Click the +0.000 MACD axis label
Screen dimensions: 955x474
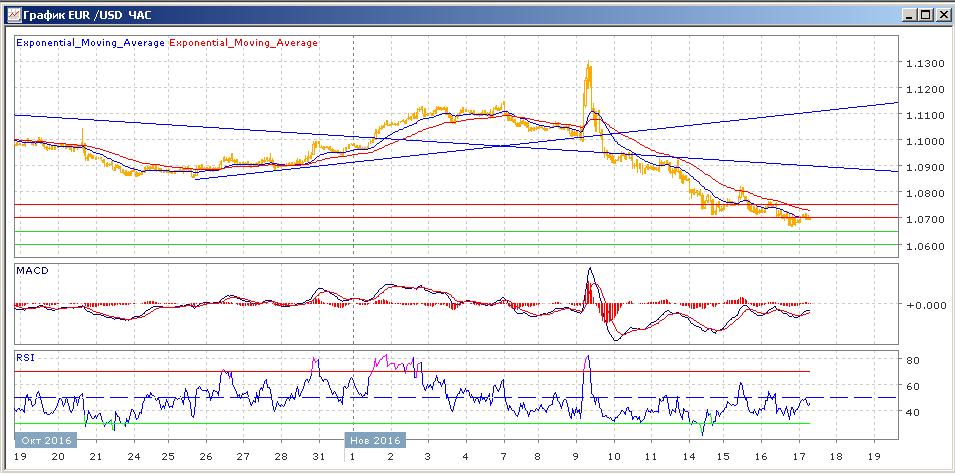tap(925, 305)
